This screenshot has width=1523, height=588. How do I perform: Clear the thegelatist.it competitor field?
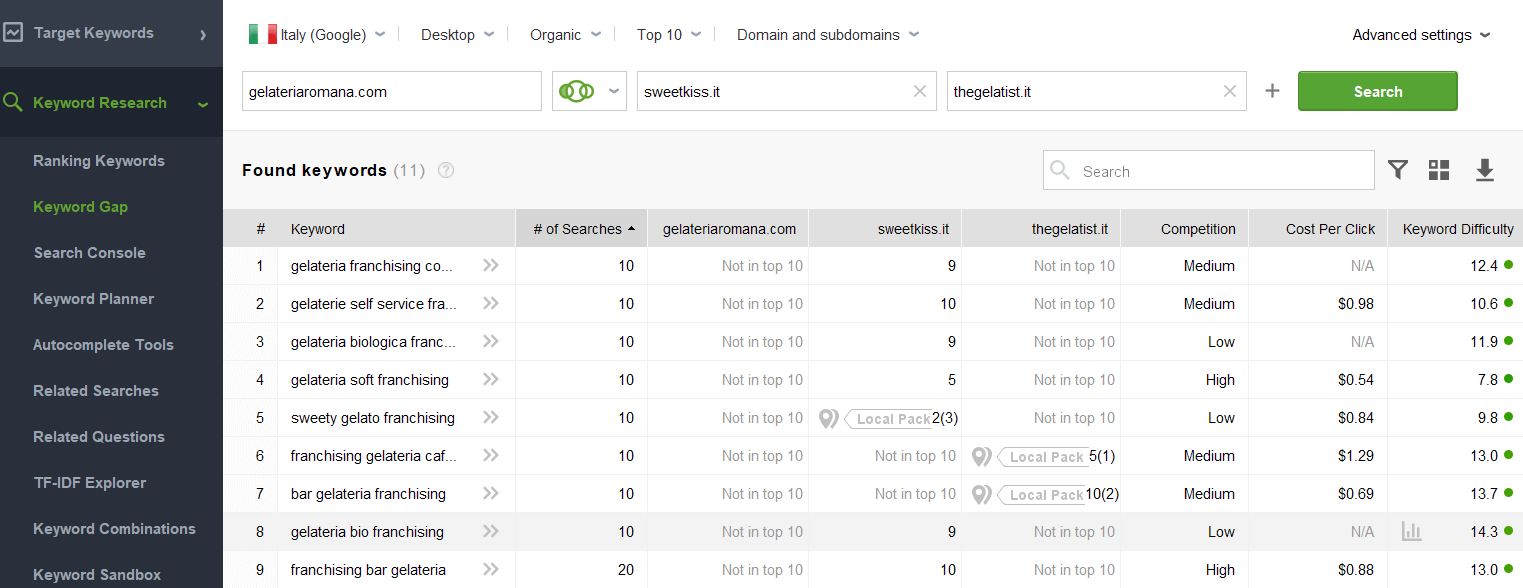coord(1230,92)
